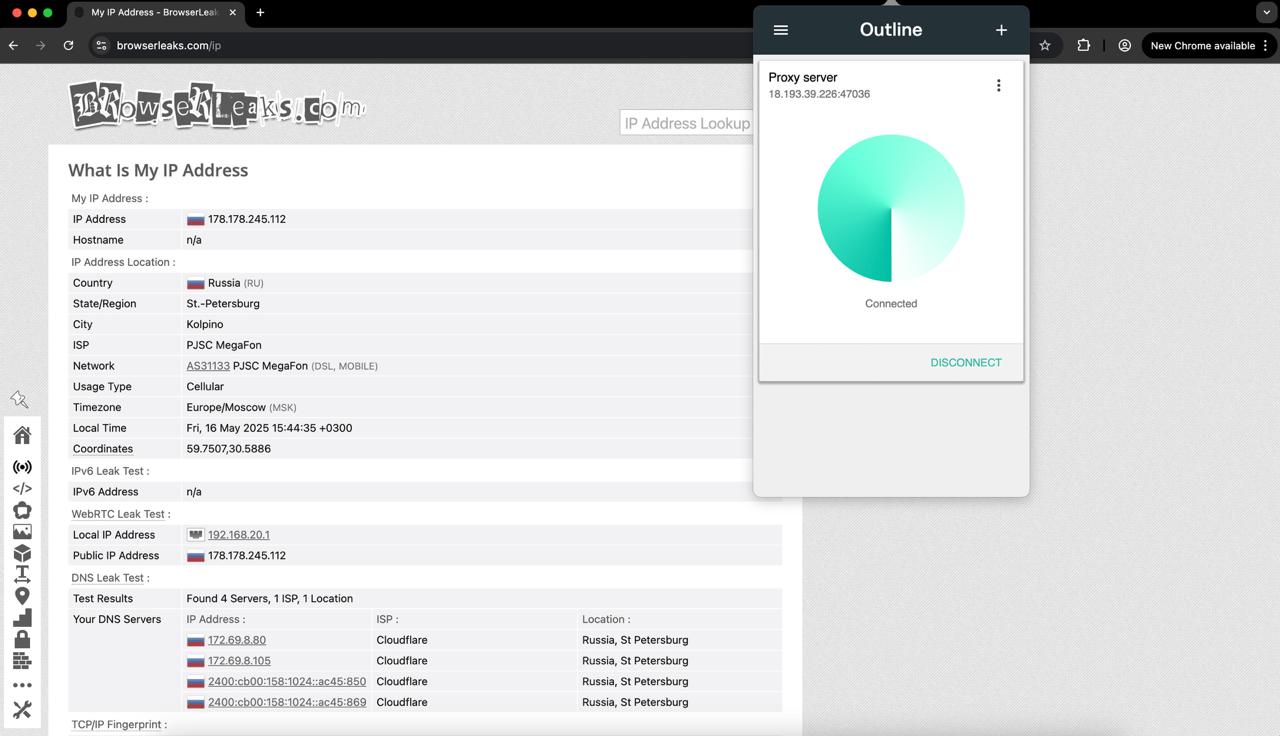Click the Kolpino city value
The width and height of the screenshot is (1280, 736).
pos(205,324)
